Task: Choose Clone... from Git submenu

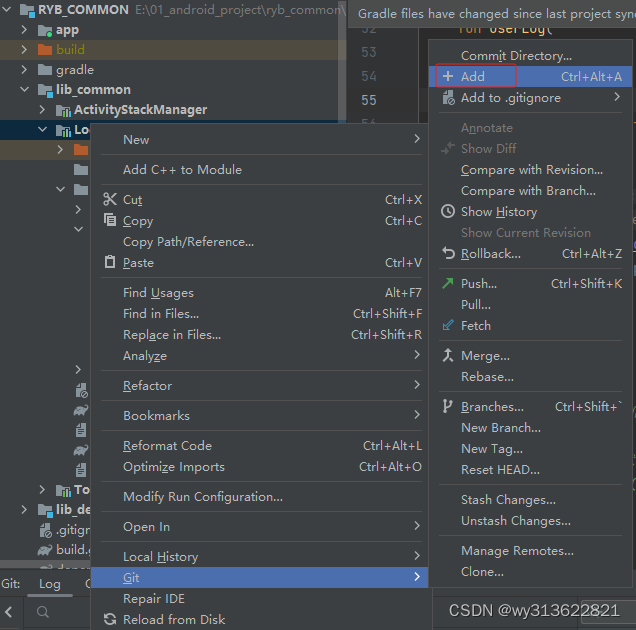Action: (530, 572)
